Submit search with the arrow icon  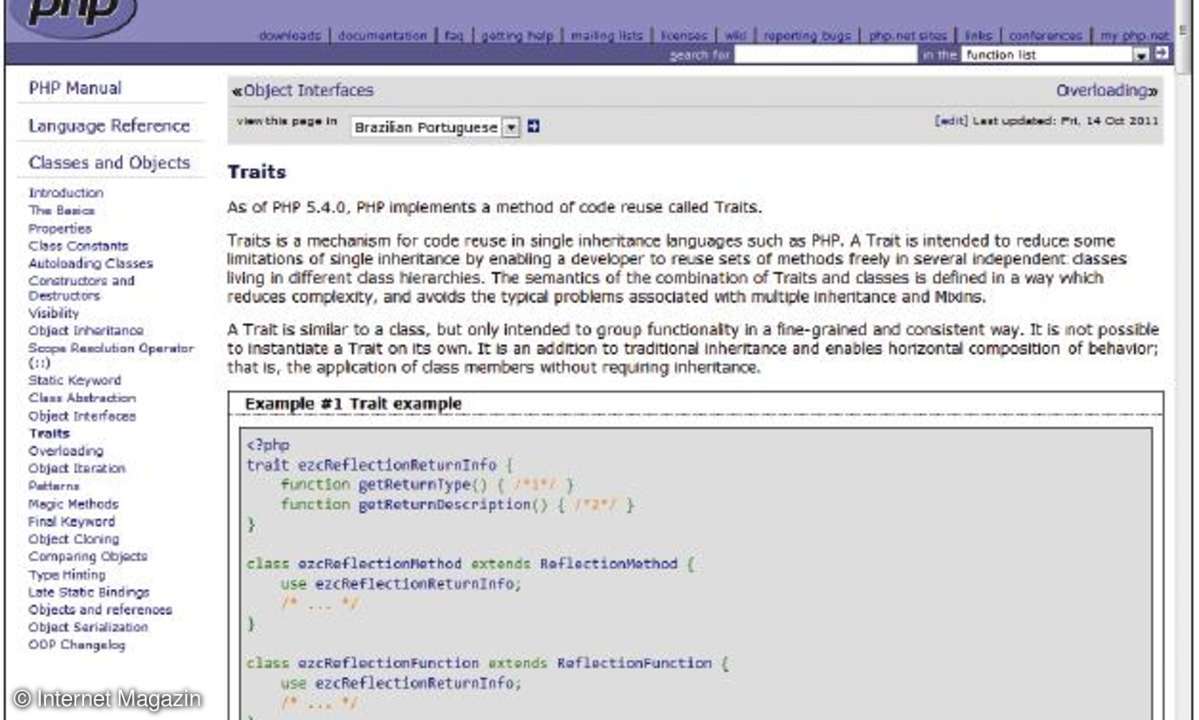(x=1162, y=54)
